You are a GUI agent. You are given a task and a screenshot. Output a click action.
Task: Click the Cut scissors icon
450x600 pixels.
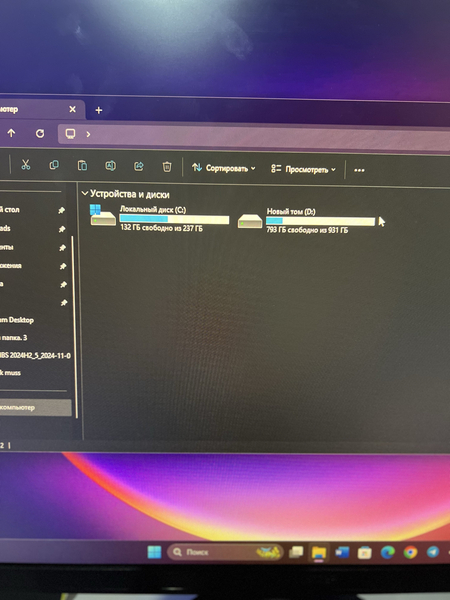[x=25, y=165]
